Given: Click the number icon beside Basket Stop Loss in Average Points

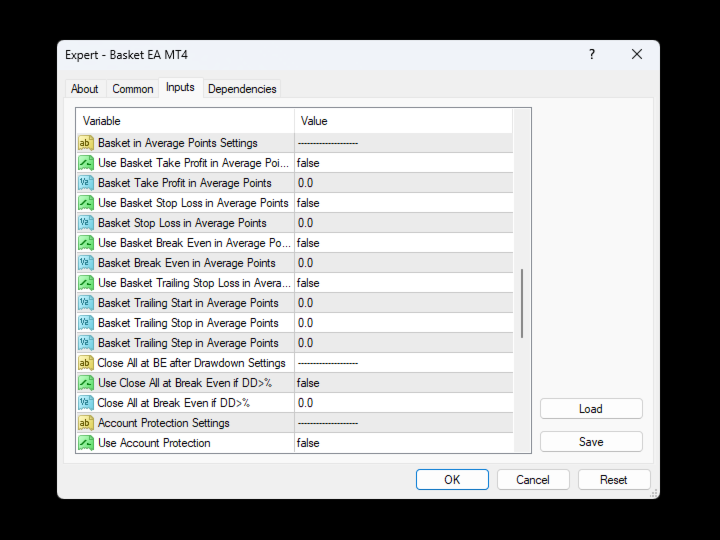Looking at the screenshot, I should (x=86, y=223).
